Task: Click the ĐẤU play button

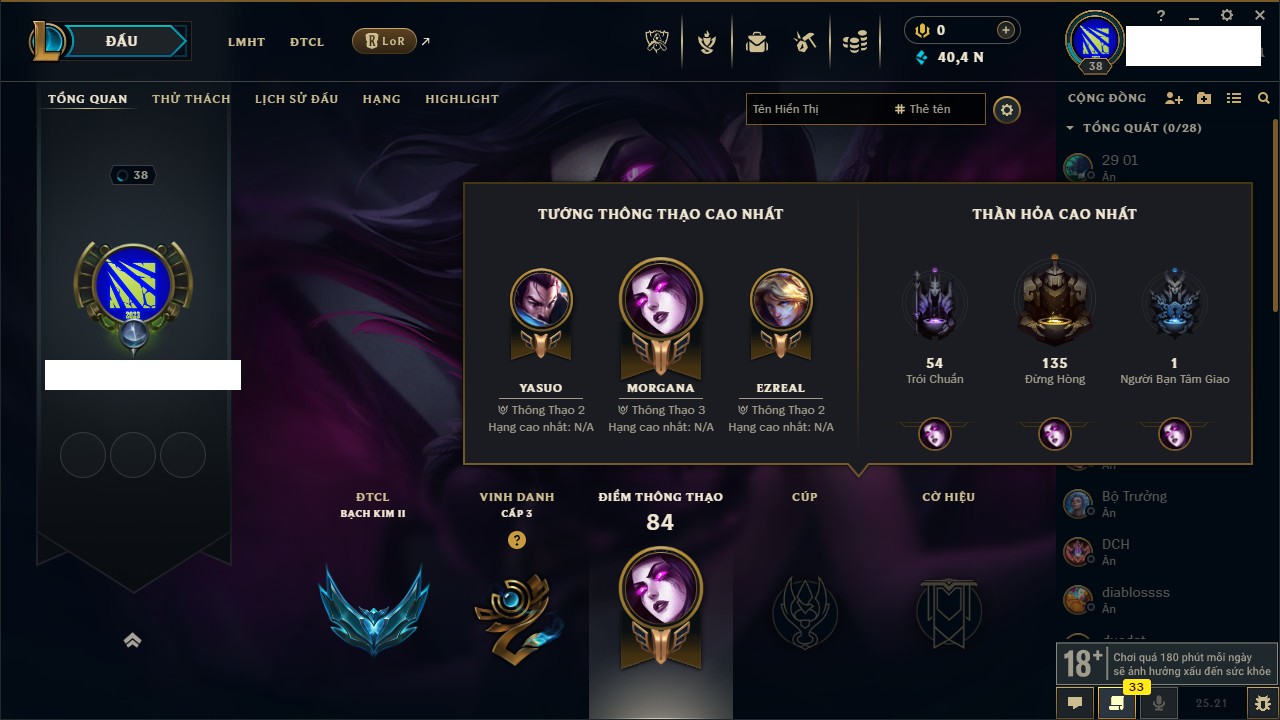Action: click(x=120, y=41)
